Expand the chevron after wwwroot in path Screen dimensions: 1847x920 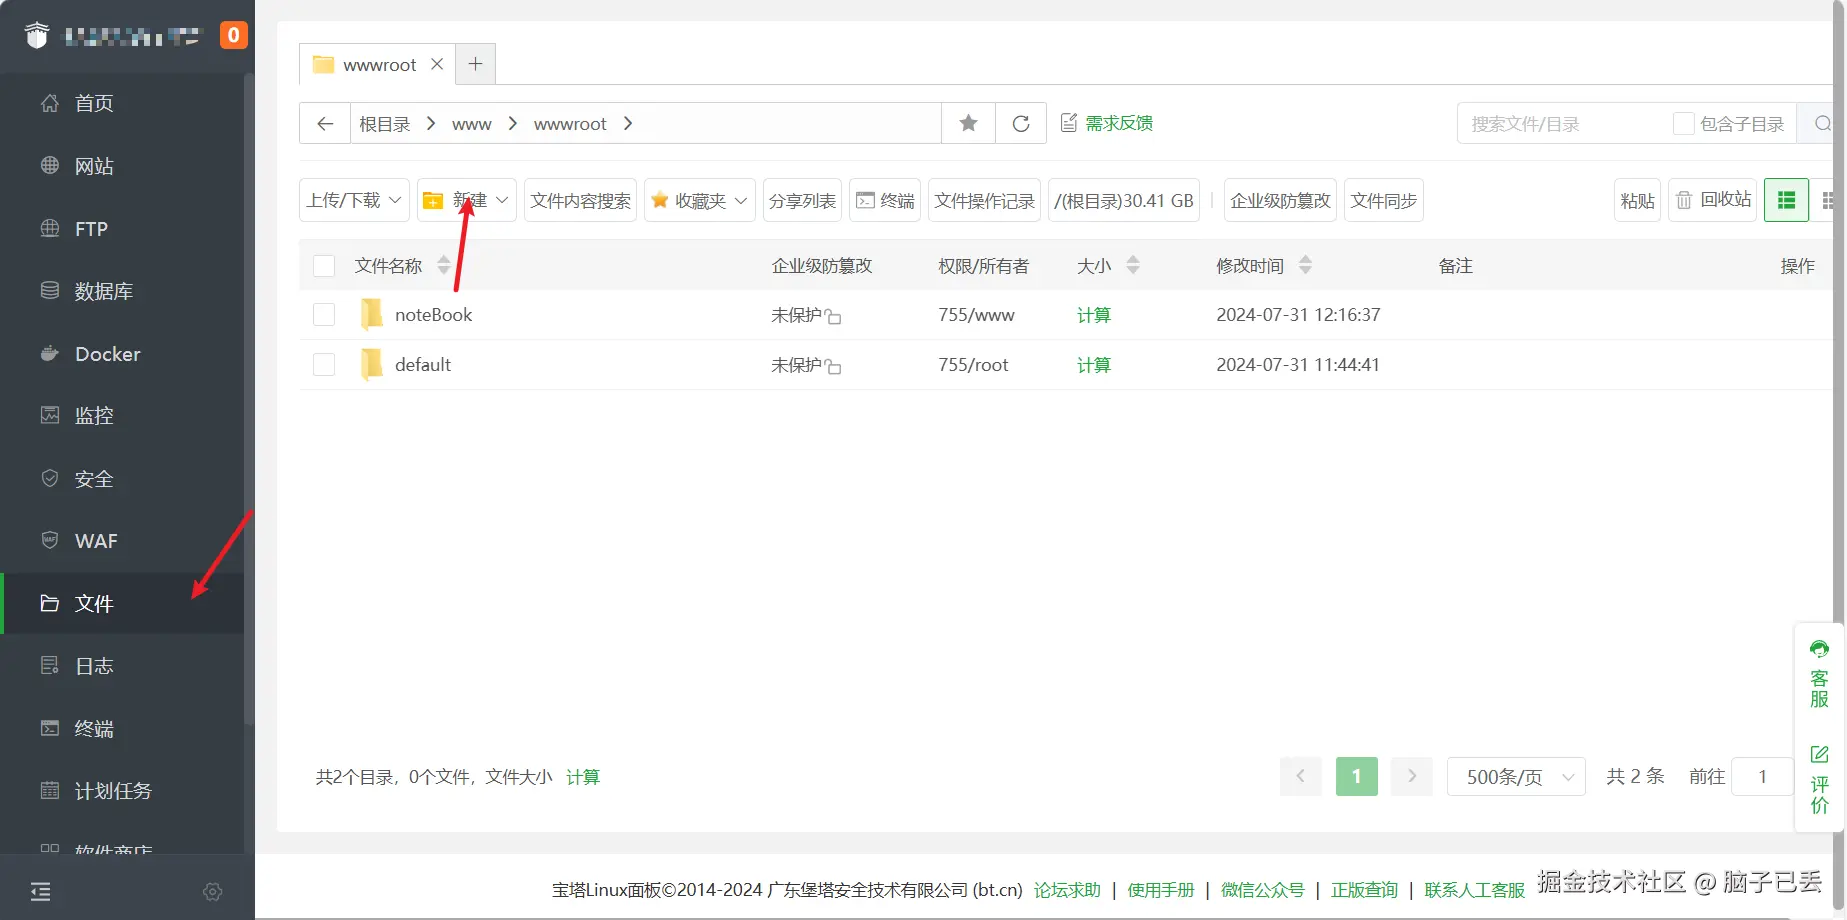click(x=628, y=123)
